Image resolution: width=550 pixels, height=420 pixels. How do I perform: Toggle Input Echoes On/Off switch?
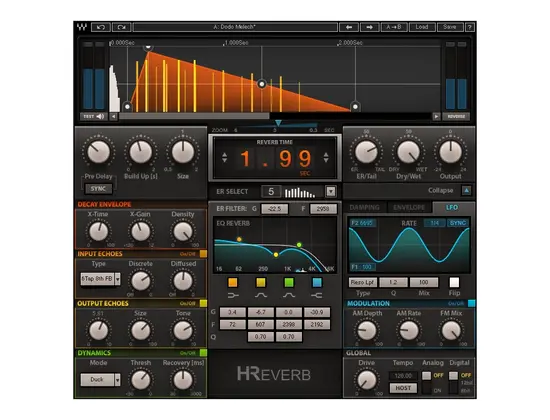click(x=203, y=254)
